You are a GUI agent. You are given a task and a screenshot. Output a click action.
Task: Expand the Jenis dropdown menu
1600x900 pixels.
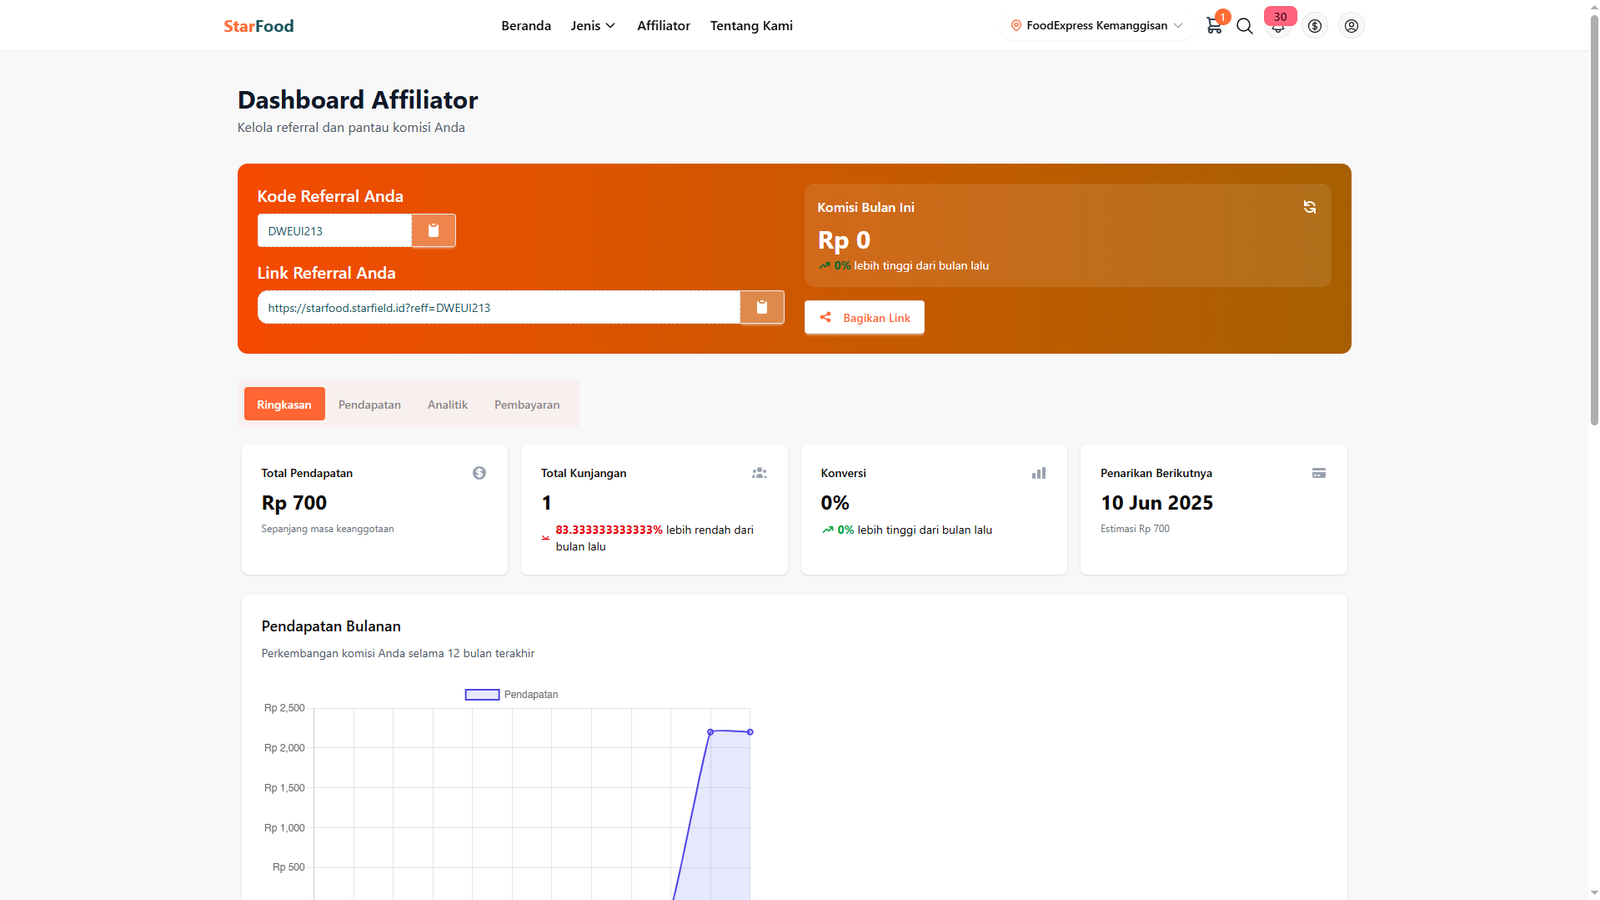point(592,26)
